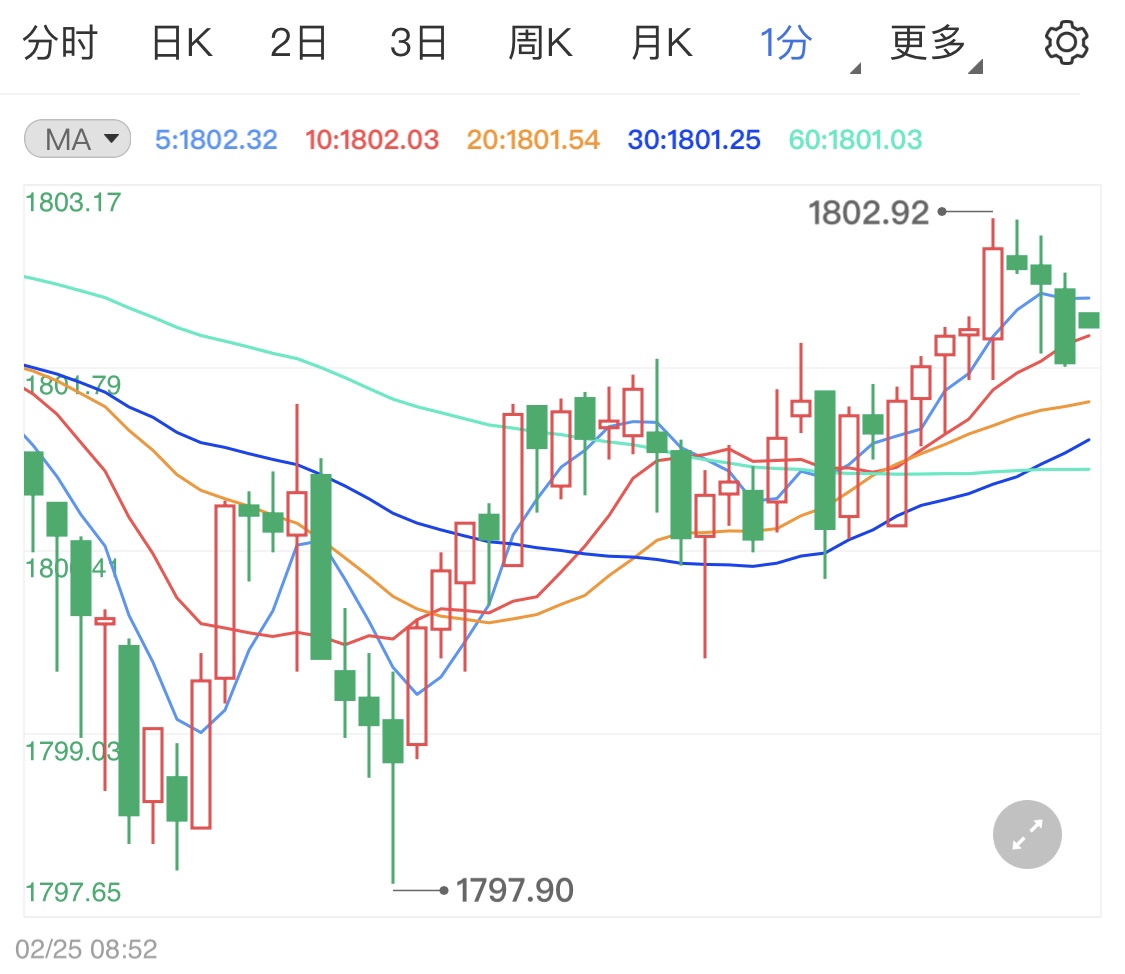The image size is (1125, 974).
Task: Switch to the 分时 tab
Action: (x=60, y=43)
